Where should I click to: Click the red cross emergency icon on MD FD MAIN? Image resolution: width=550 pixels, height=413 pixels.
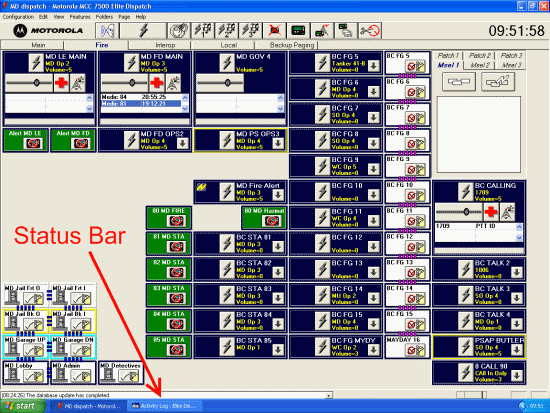pos(156,83)
